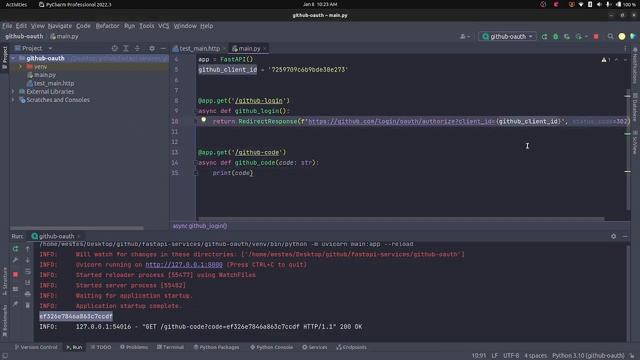Open the VCS menu
Screen dimensions: 640x360
point(164,26)
